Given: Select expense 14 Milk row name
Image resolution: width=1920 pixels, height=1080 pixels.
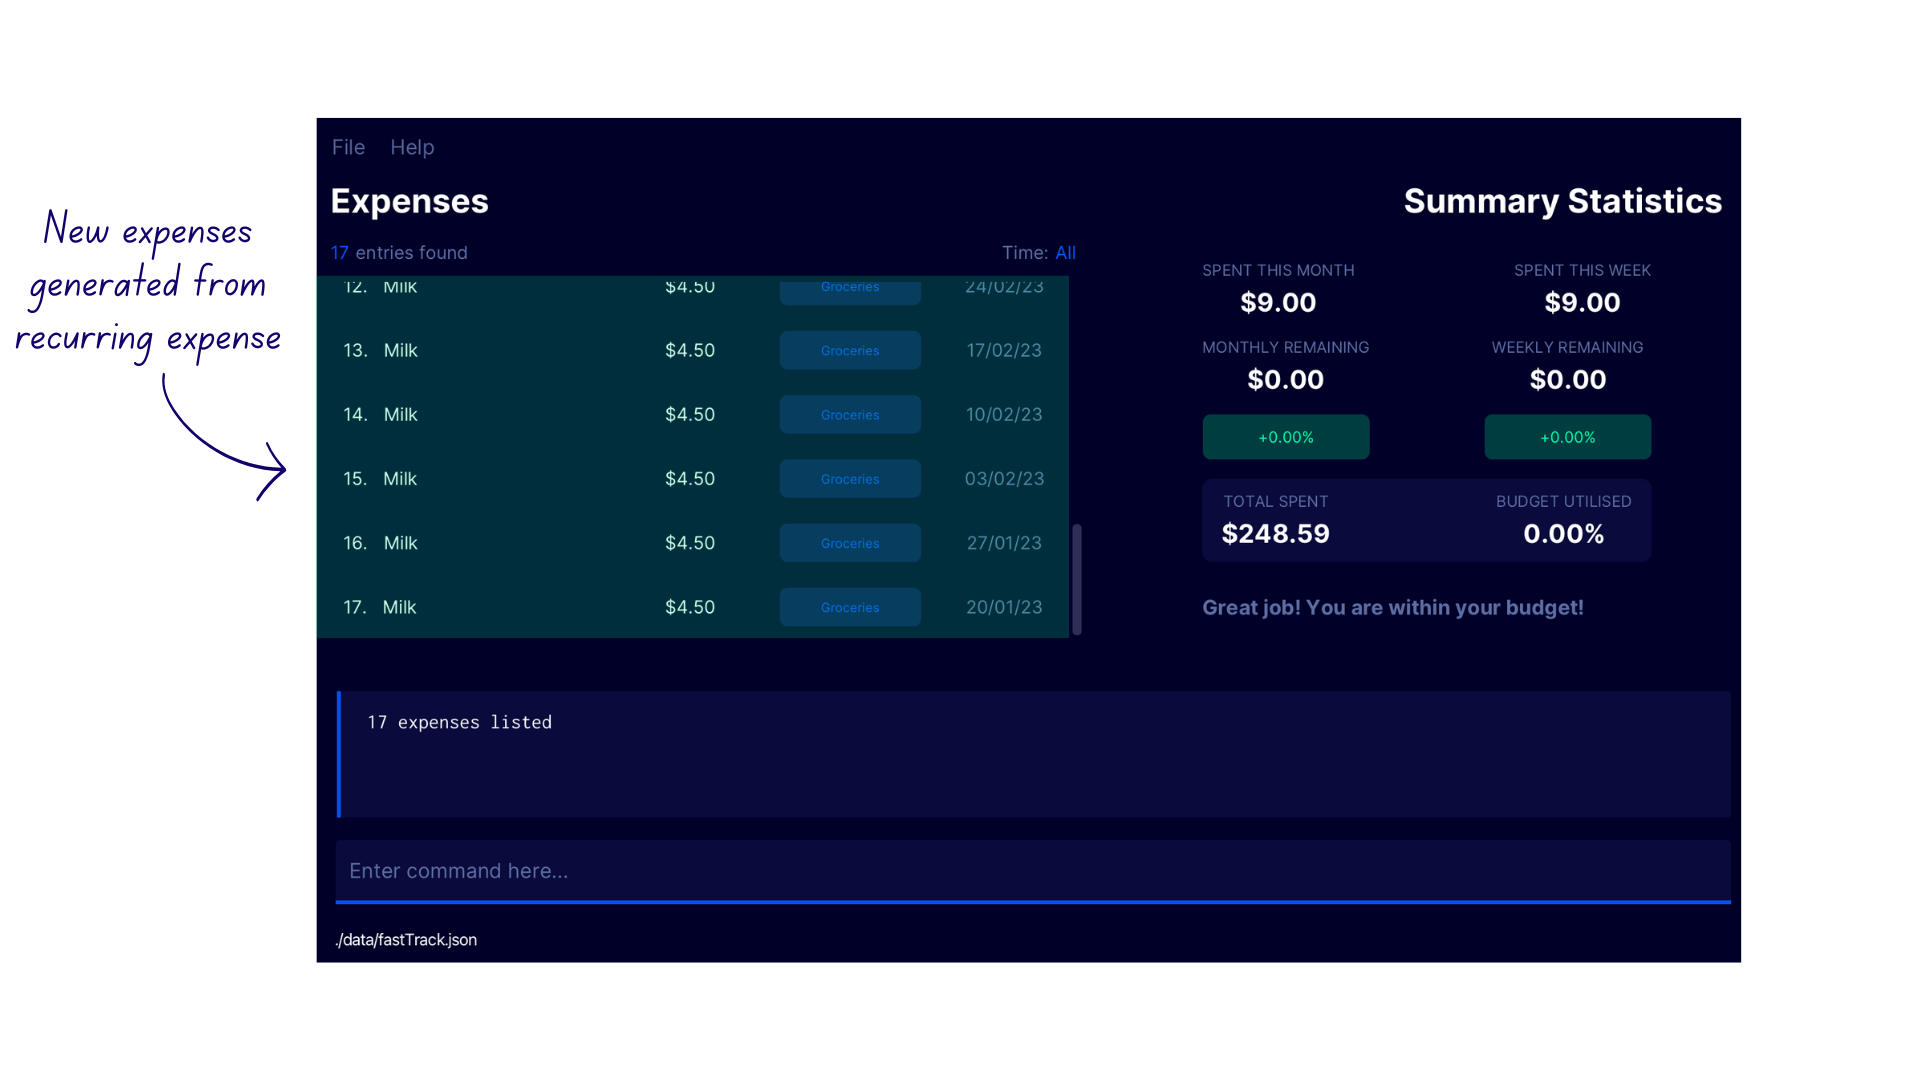Looking at the screenshot, I should pos(400,414).
